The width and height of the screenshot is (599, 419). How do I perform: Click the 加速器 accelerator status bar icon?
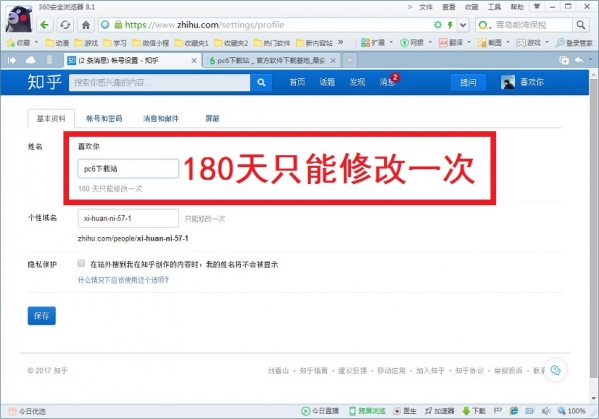pos(440,411)
